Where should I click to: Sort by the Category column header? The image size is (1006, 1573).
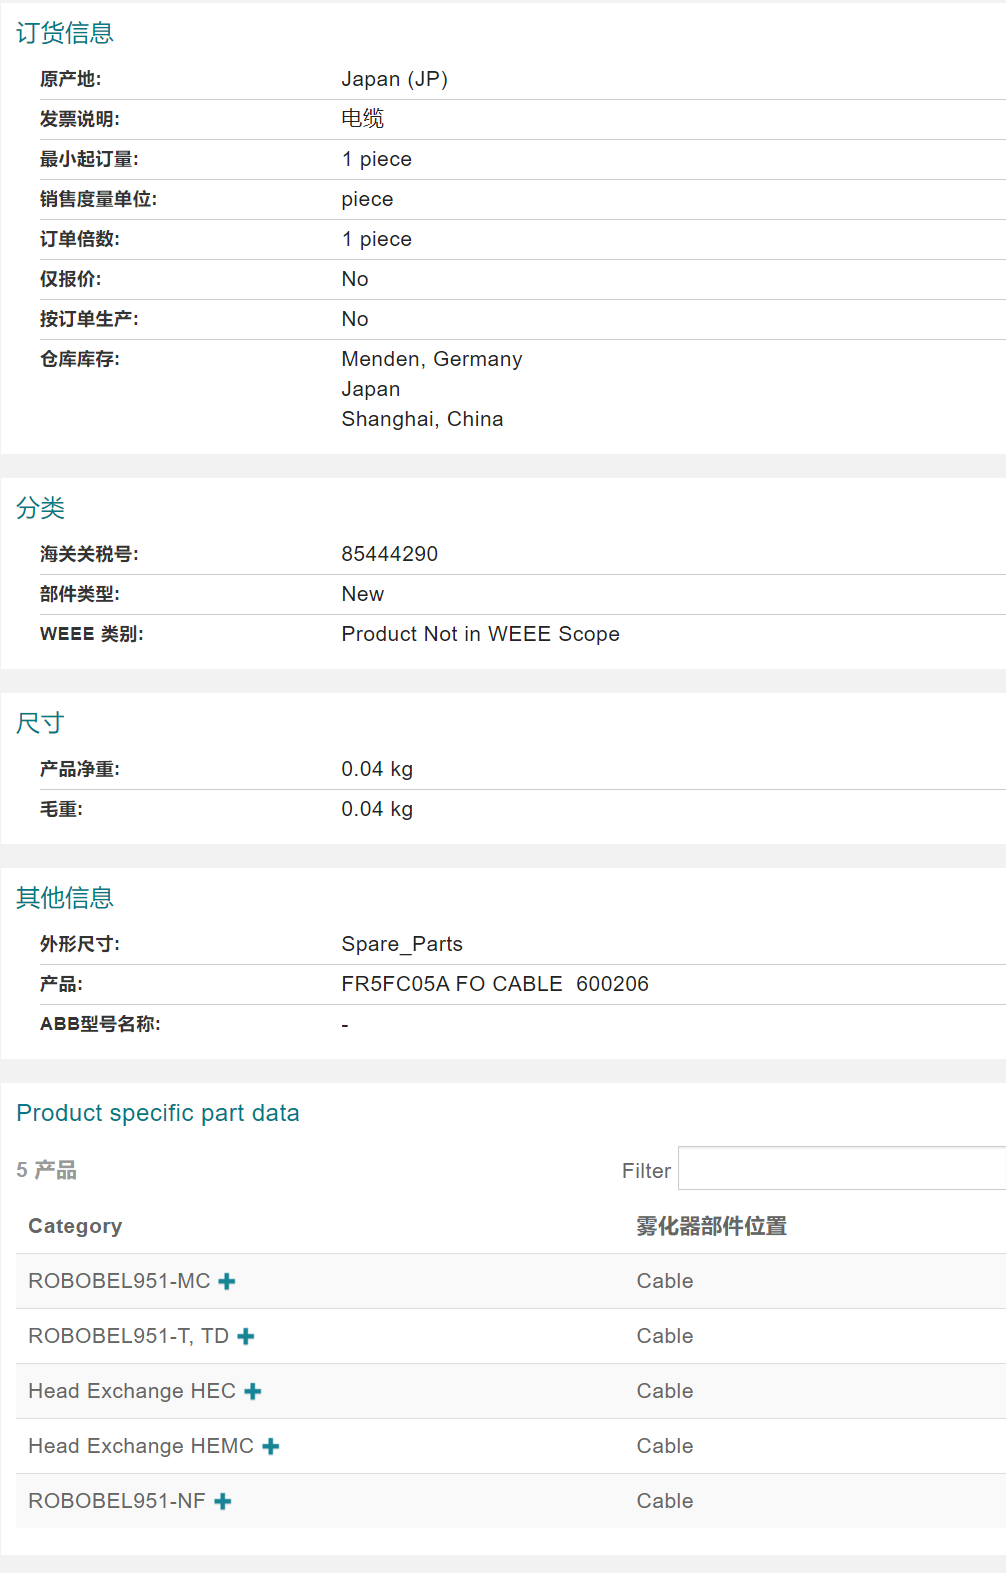(x=75, y=1226)
